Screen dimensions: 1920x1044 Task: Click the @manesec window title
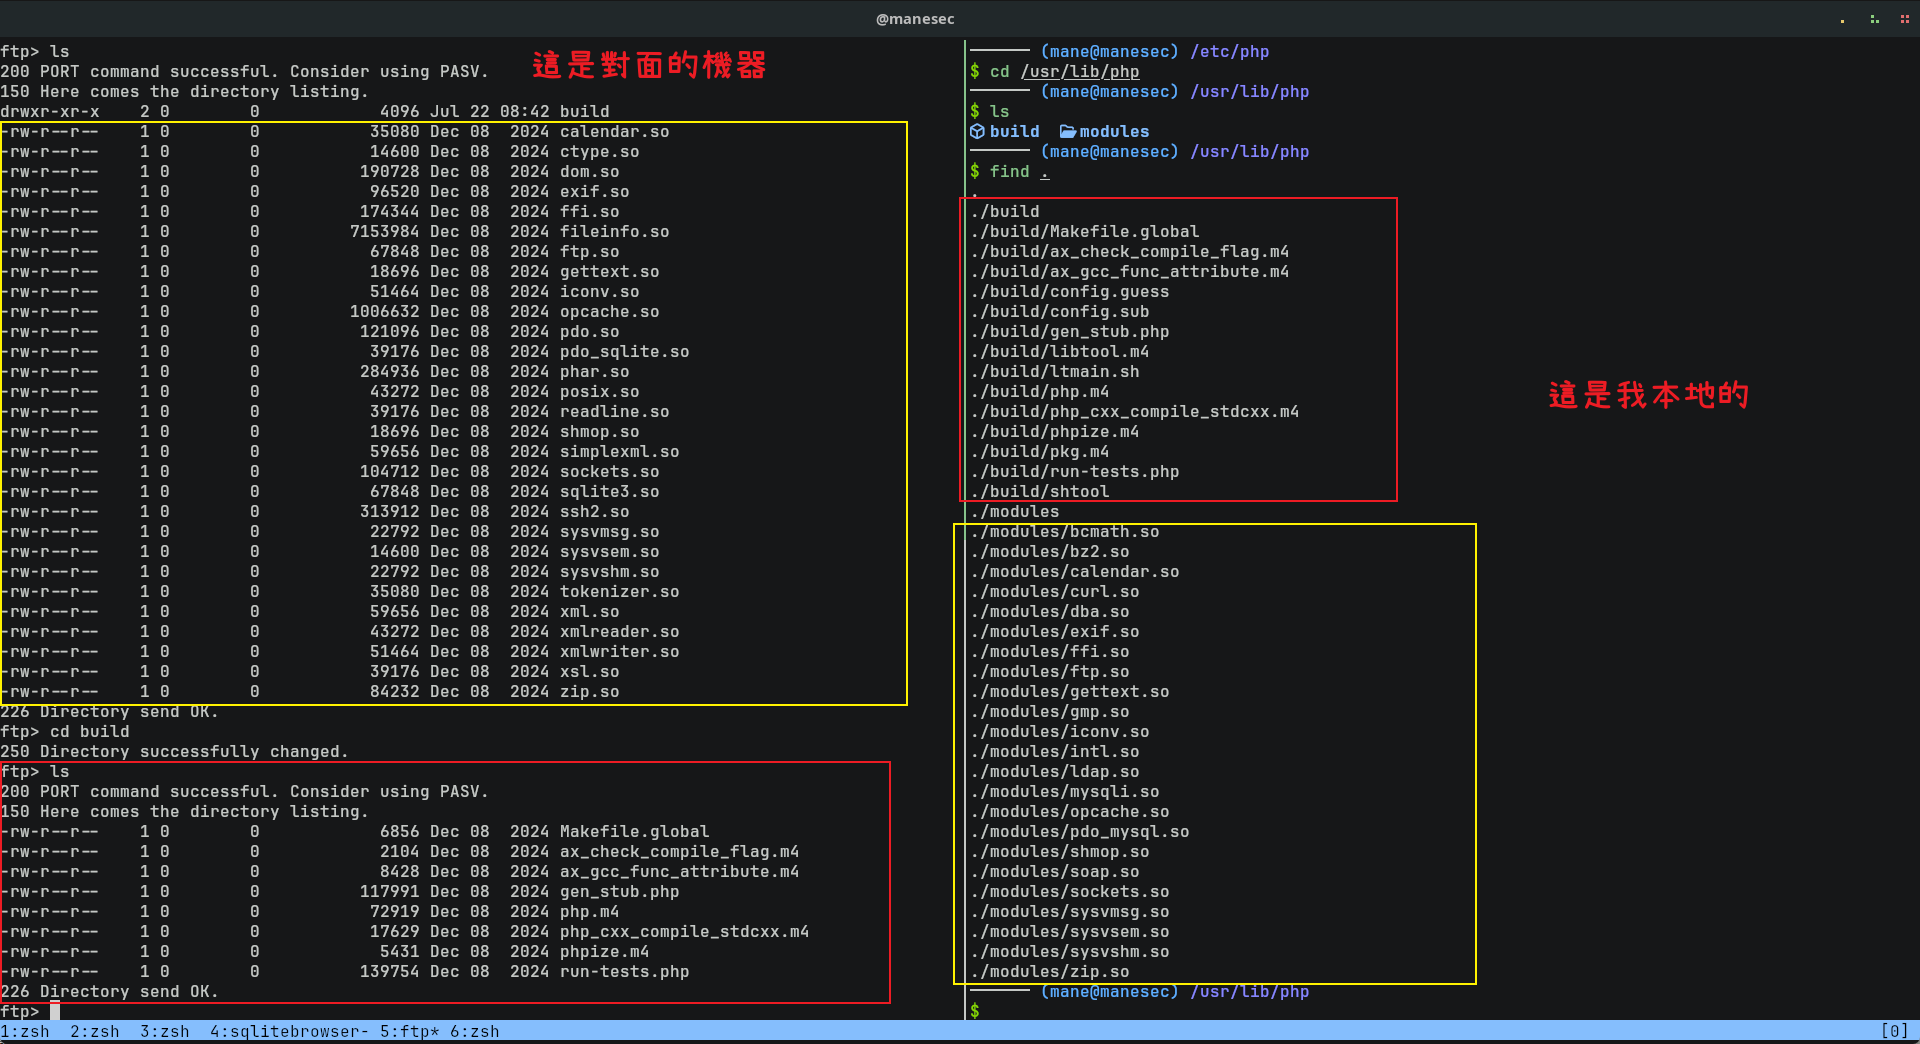point(915,19)
